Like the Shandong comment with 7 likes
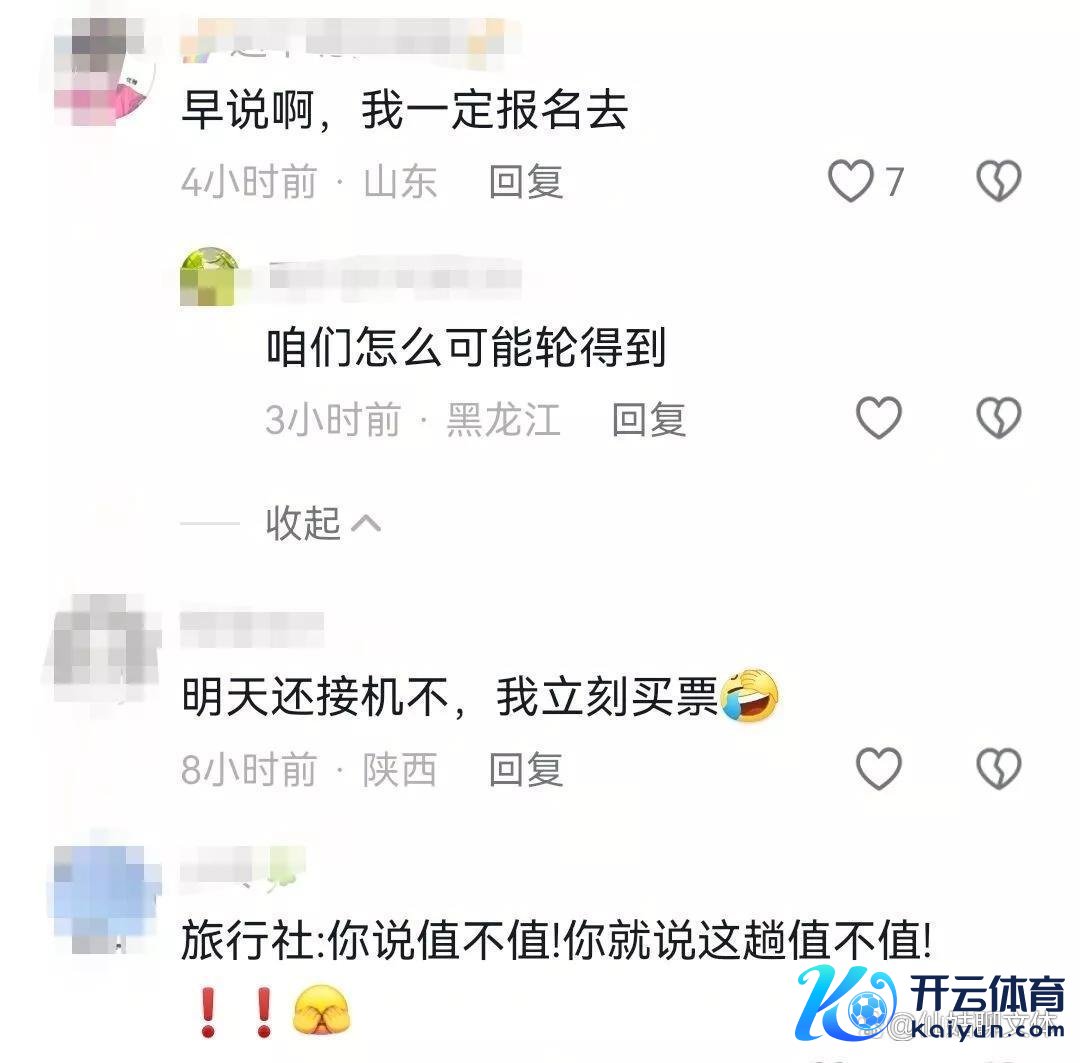The width and height of the screenshot is (1080, 1063). tap(851, 181)
